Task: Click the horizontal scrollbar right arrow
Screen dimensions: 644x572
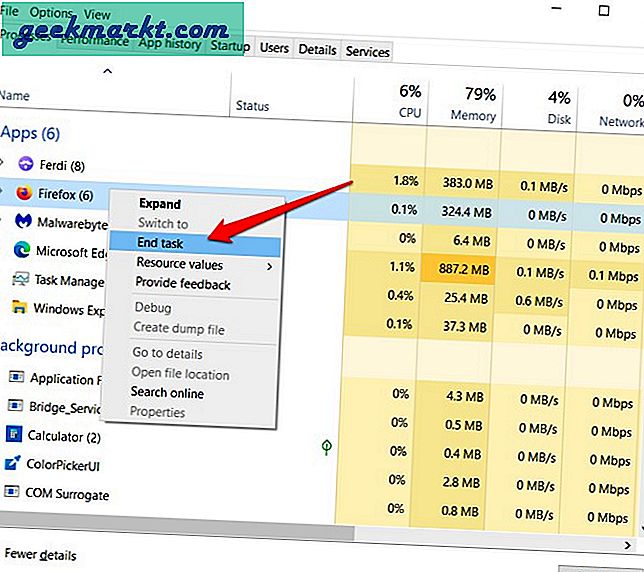Action: coord(627,545)
